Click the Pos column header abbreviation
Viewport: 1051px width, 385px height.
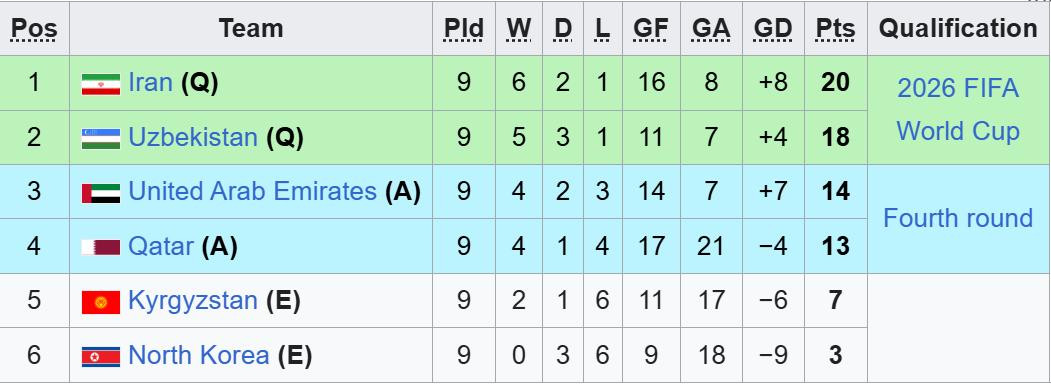coord(34,29)
